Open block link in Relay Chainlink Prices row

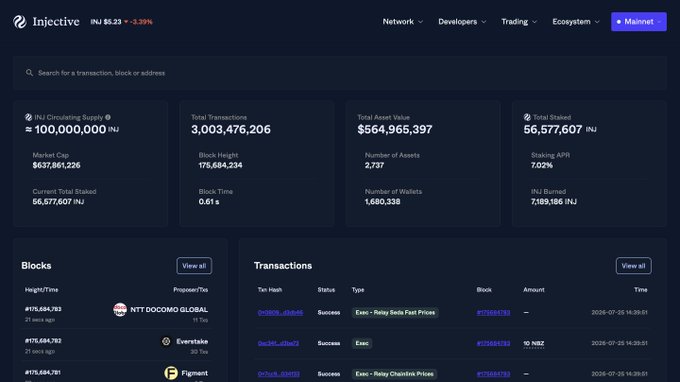coord(493,374)
